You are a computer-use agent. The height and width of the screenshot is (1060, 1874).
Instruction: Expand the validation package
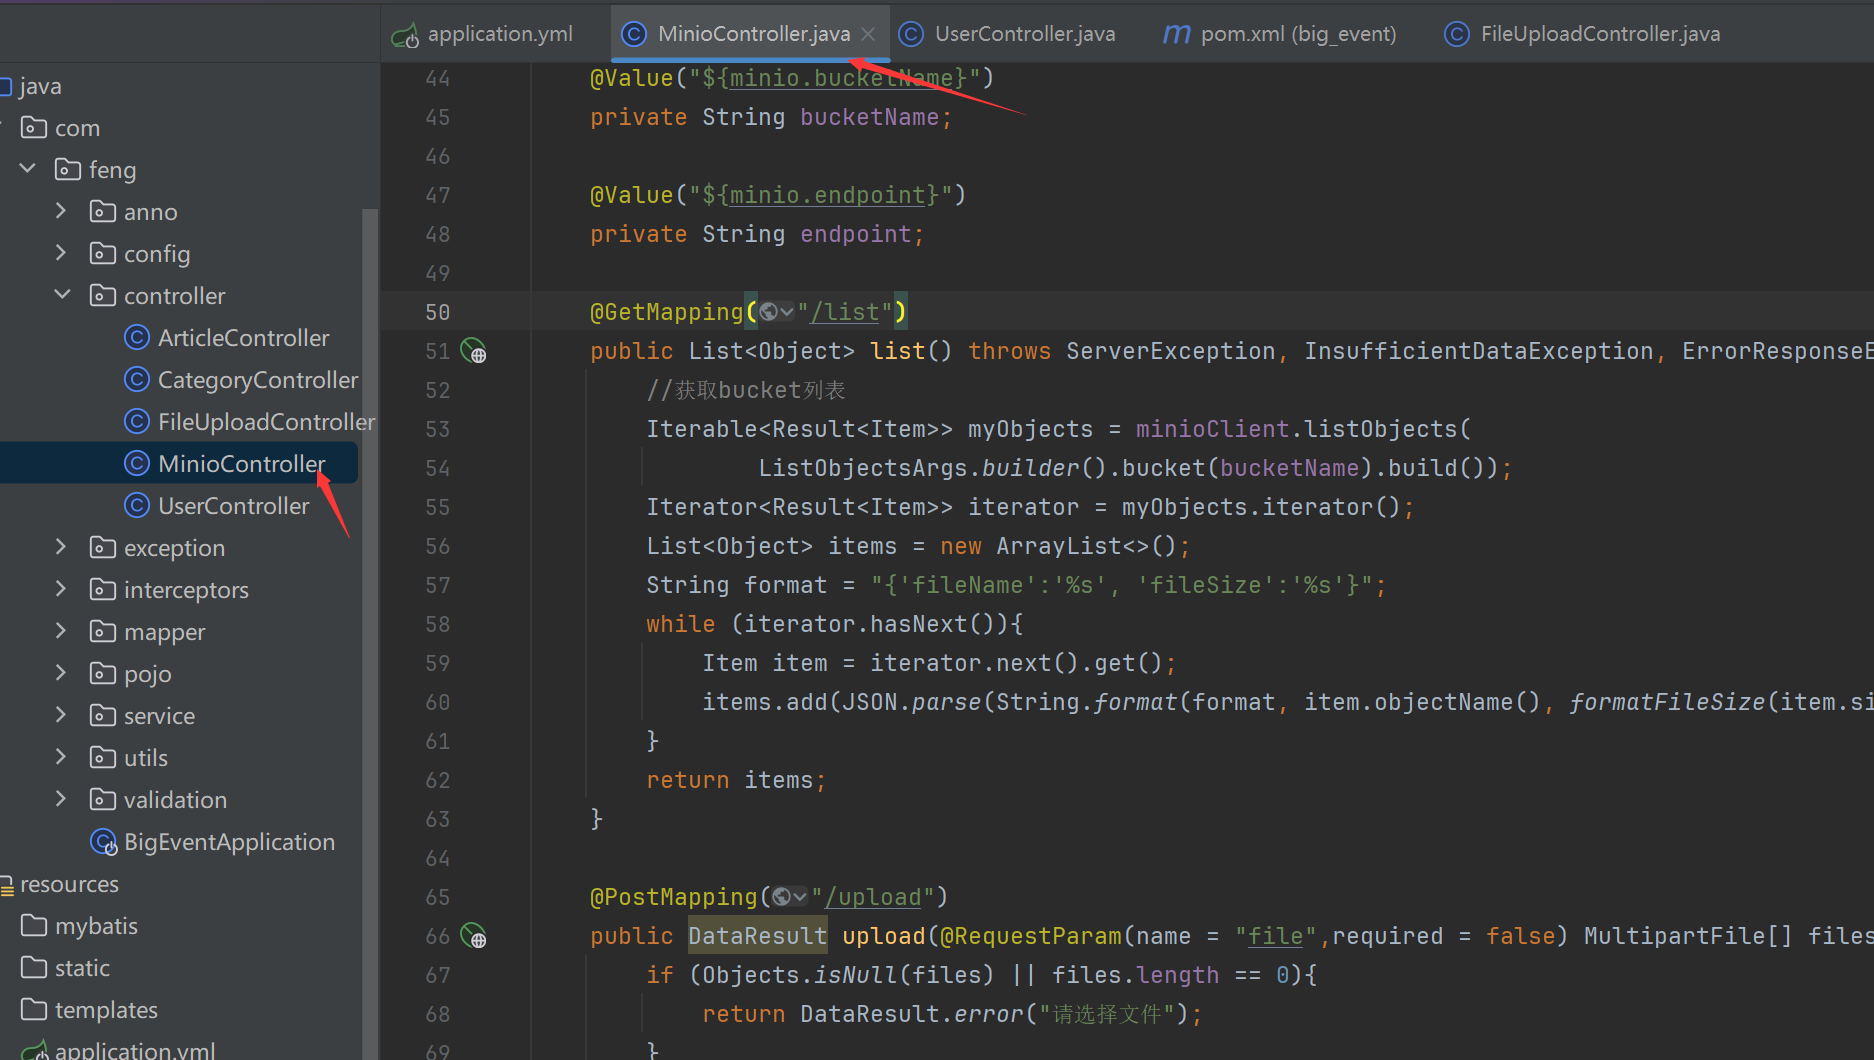pyautogui.click(x=61, y=799)
